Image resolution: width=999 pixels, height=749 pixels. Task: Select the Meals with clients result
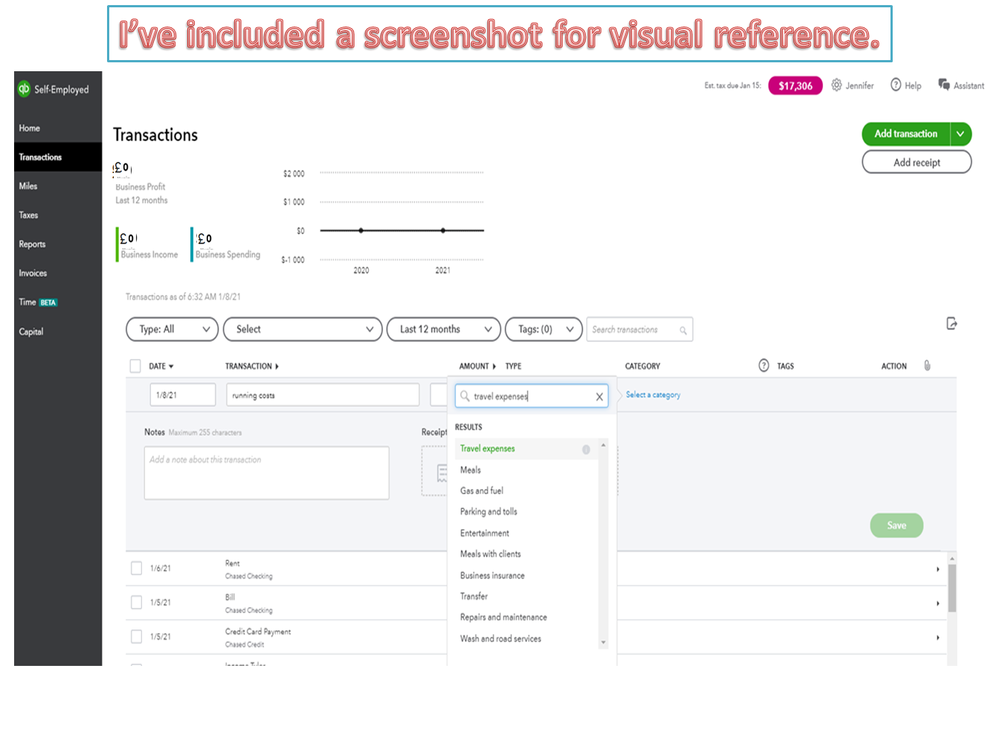(x=527, y=554)
